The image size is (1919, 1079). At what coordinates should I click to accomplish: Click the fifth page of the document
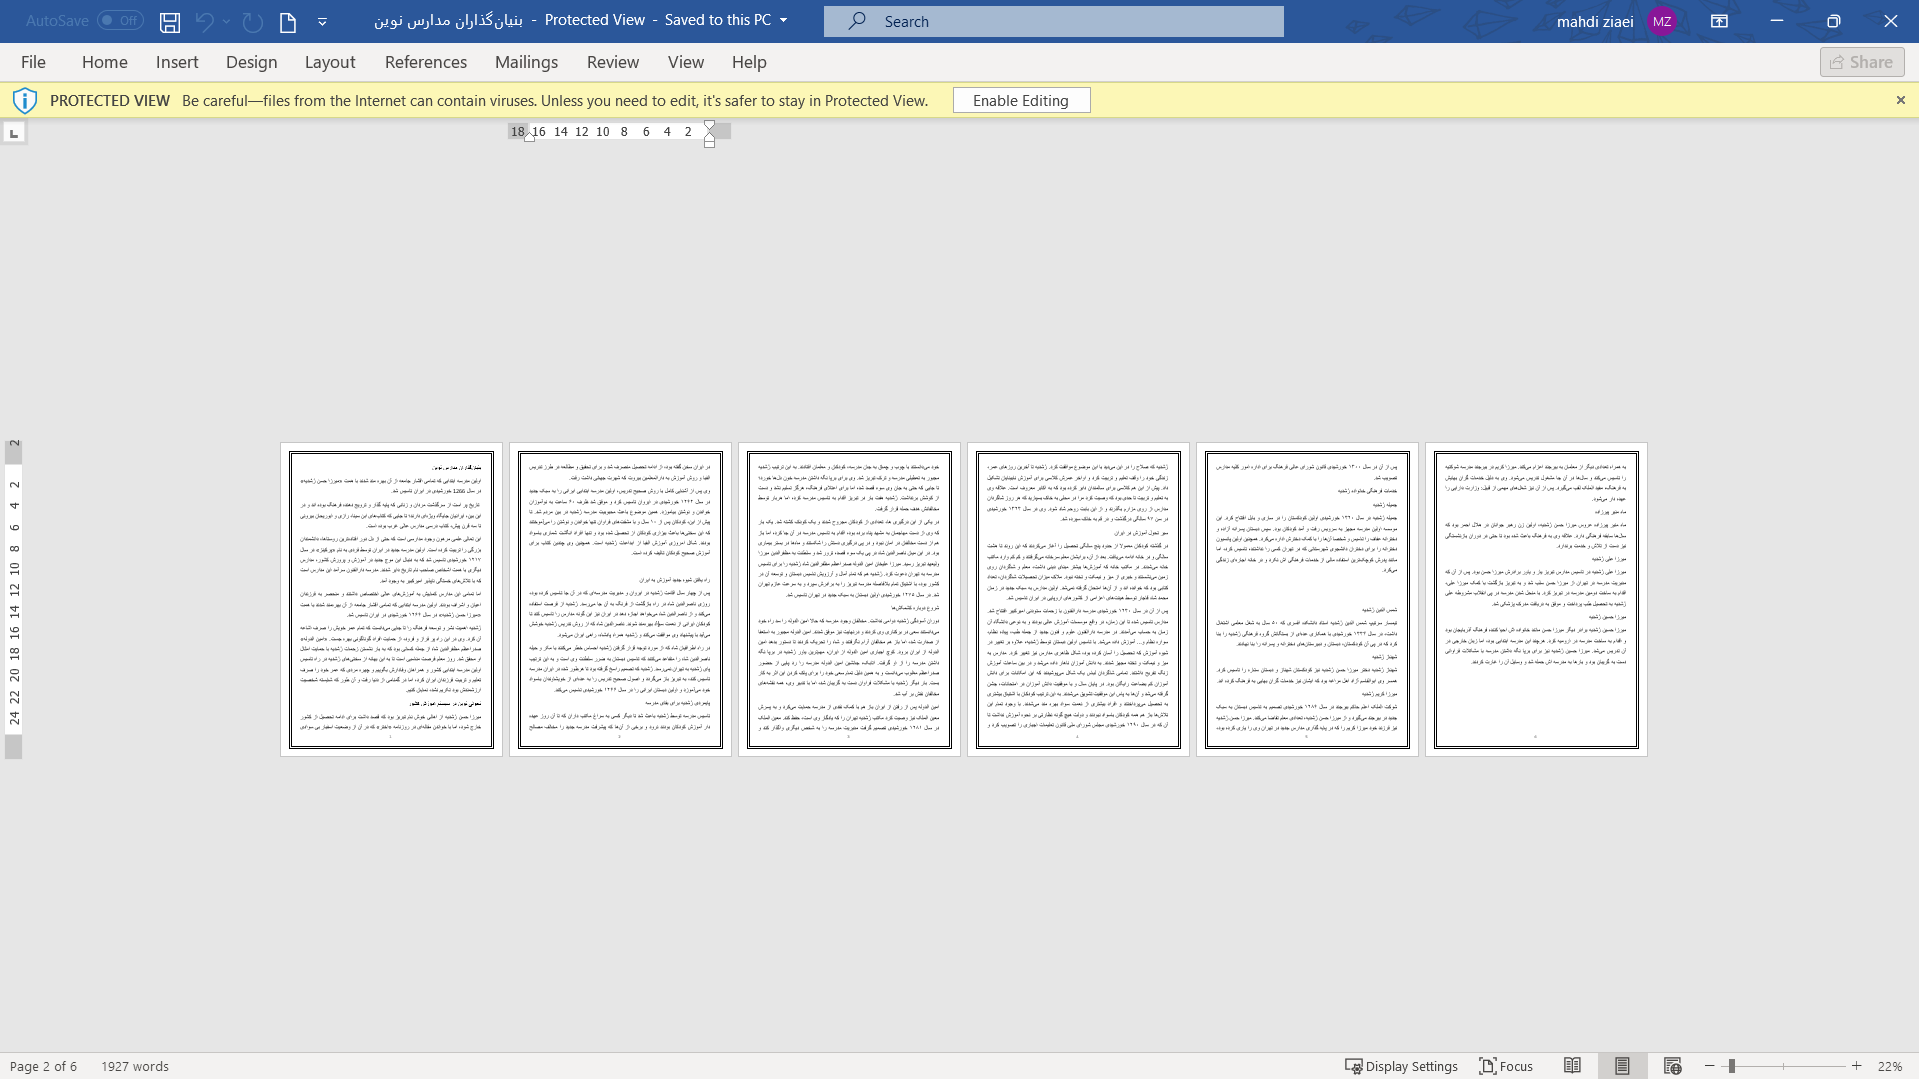(1307, 599)
